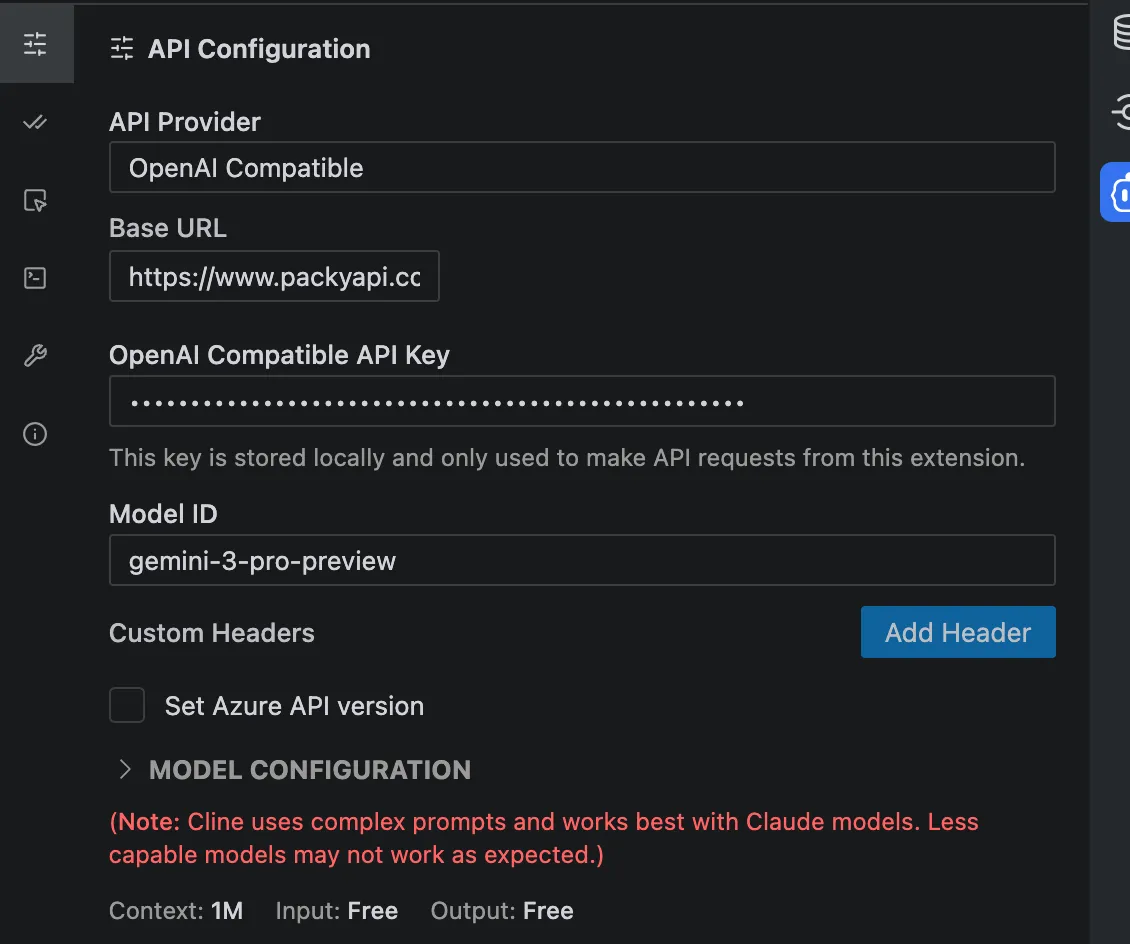The height and width of the screenshot is (944, 1130).
Task: Click the blue robot icon on right edge
Action: [1117, 192]
